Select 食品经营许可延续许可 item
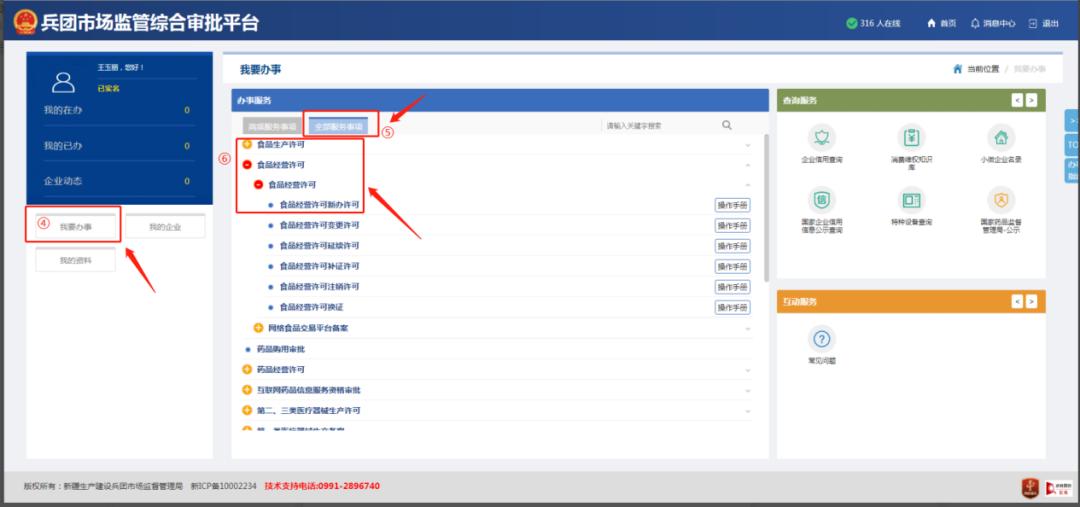Viewport: 1080px width, 507px height. coord(319,246)
